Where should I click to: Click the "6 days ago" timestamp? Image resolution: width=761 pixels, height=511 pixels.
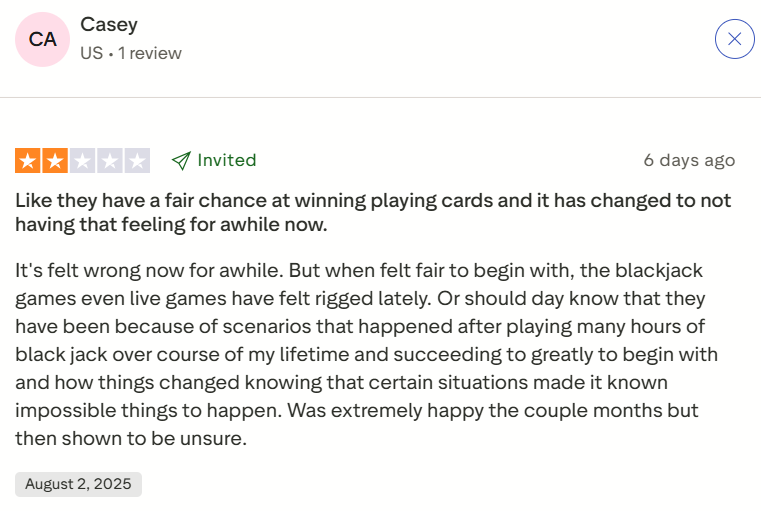click(x=689, y=160)
